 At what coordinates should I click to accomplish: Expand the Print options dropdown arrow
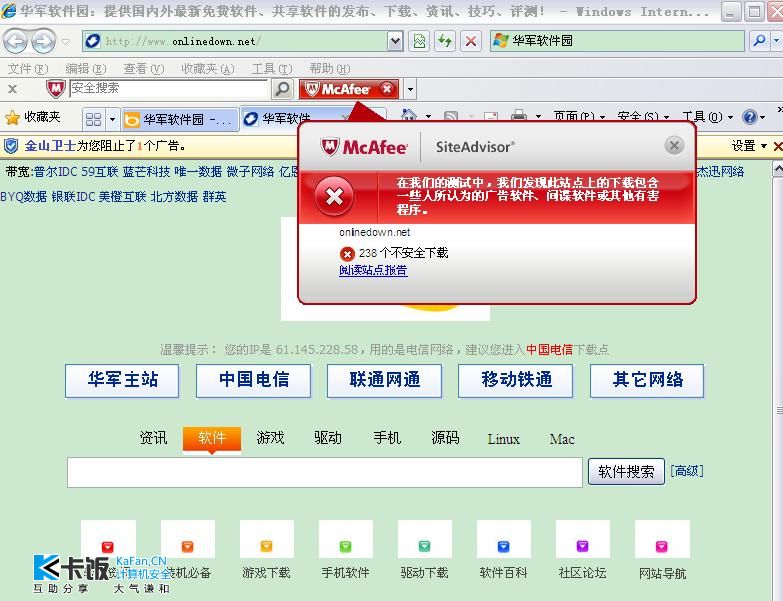click(538, 117)
